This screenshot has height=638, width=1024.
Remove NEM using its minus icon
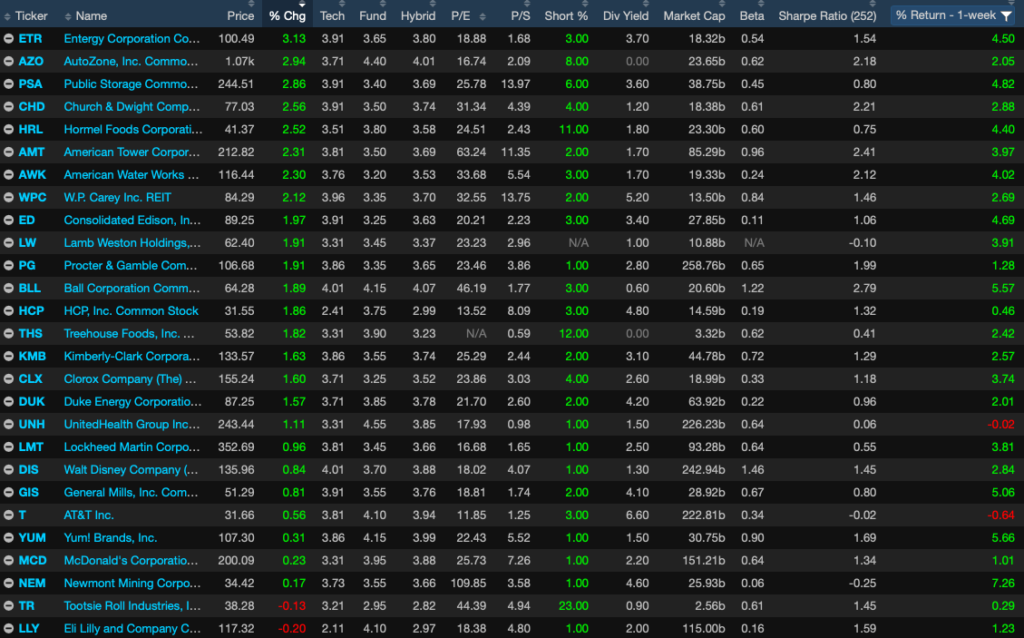click(x=8, y=583)
